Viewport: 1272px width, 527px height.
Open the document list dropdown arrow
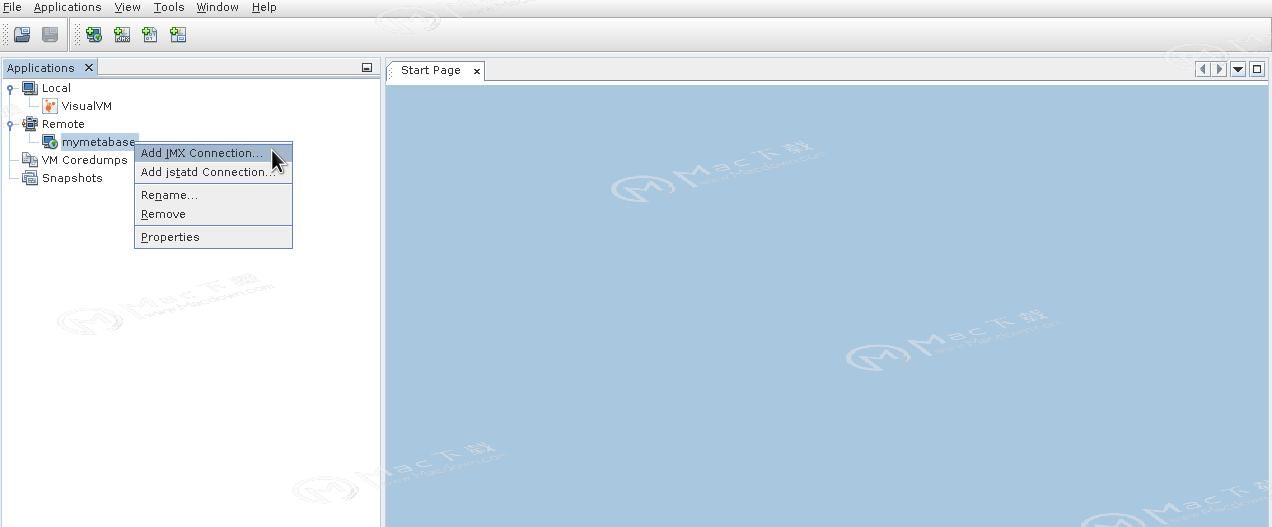pyautogui.click(x=1238, y=69)
